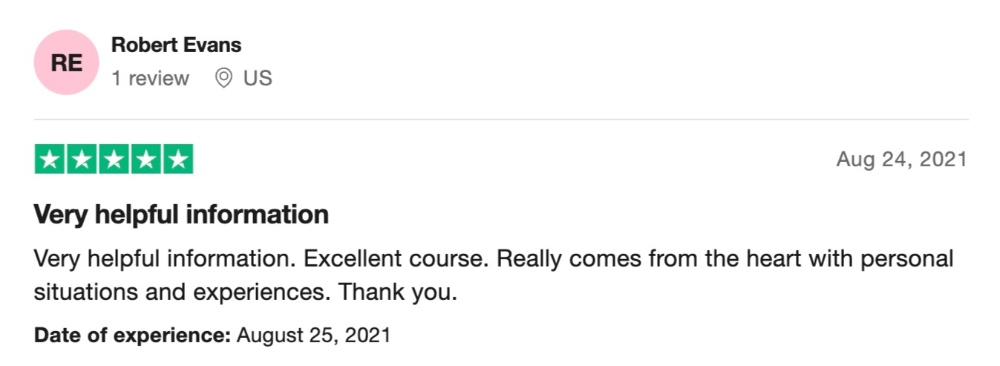Click the pink RE avatar circle

[x=66, y=62]
